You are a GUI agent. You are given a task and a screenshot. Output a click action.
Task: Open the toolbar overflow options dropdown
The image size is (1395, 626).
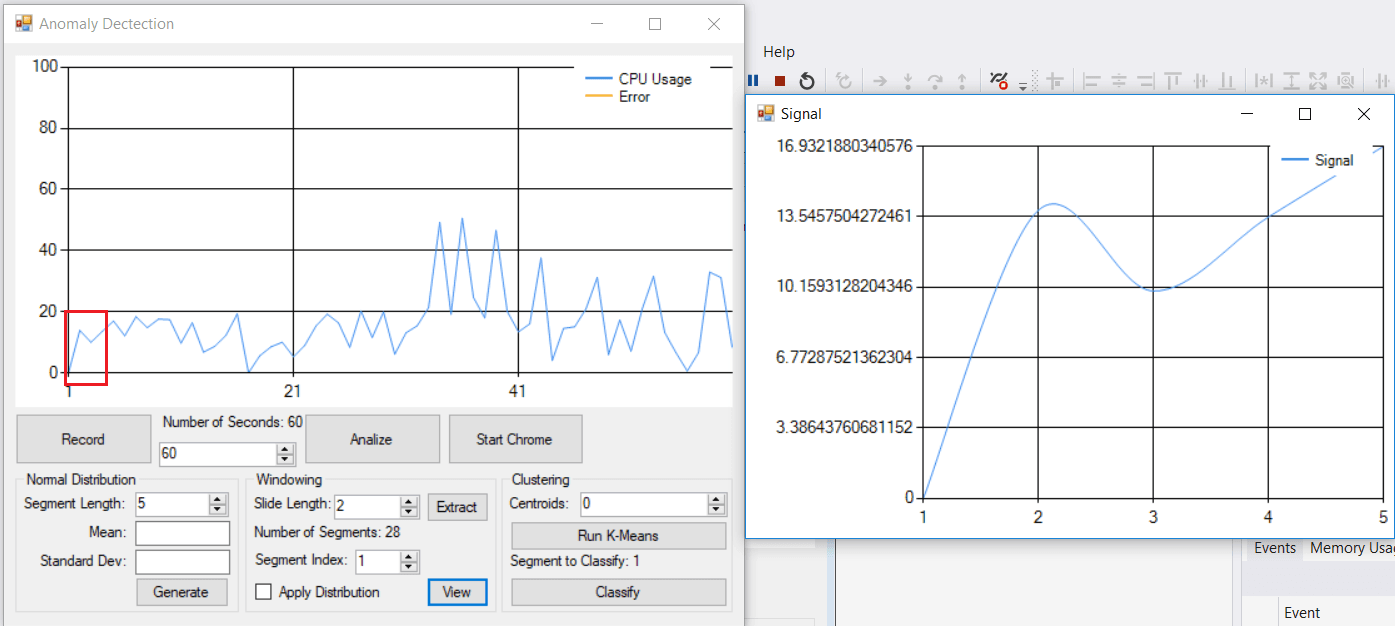(1023, 87)
